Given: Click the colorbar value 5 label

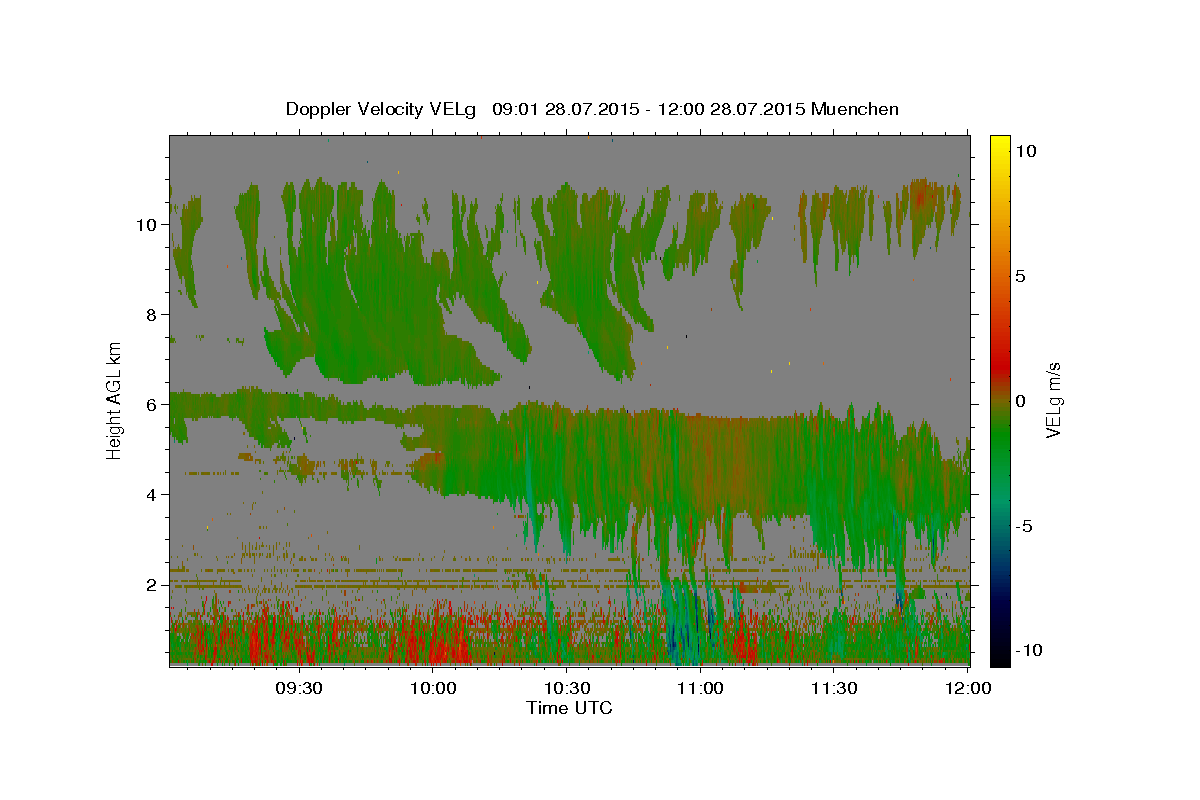Looking at the screenshot, I should [1020, 275].
